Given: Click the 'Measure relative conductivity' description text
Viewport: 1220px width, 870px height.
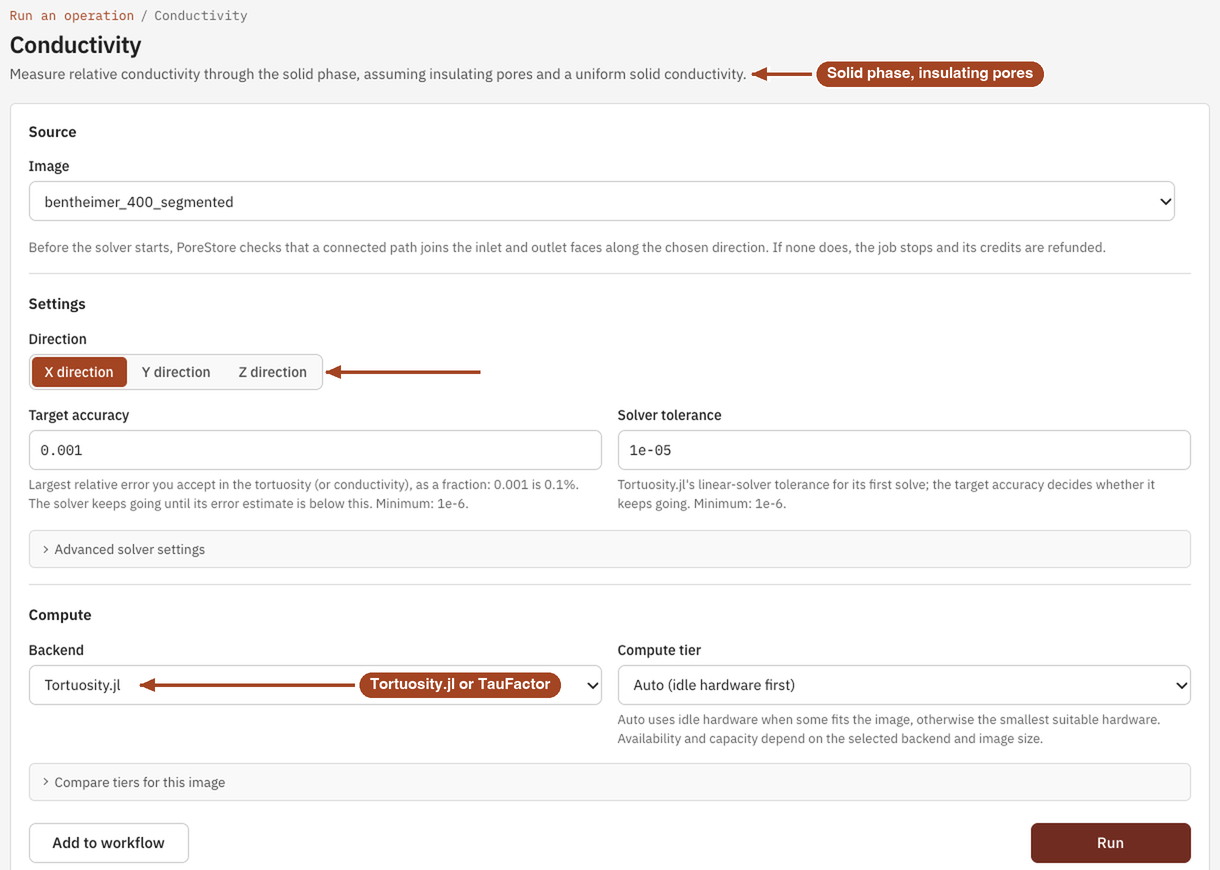Looking at the screenshot, I should [x=378, y=74].
